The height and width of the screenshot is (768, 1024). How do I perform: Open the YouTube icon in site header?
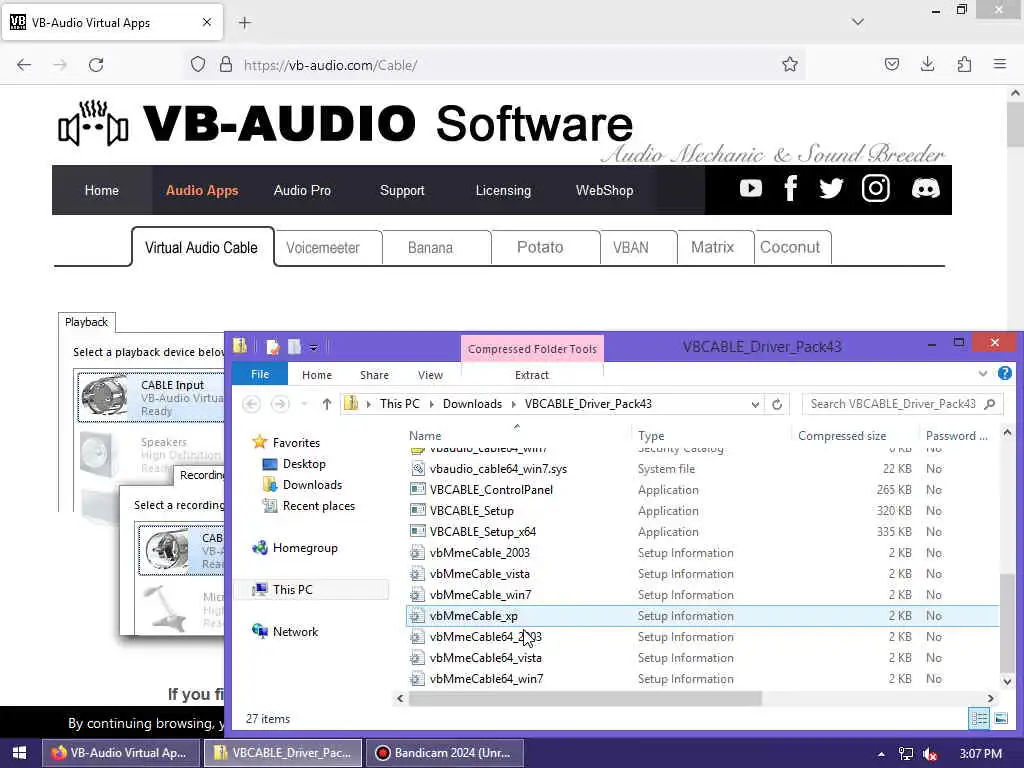coord(750,189)
